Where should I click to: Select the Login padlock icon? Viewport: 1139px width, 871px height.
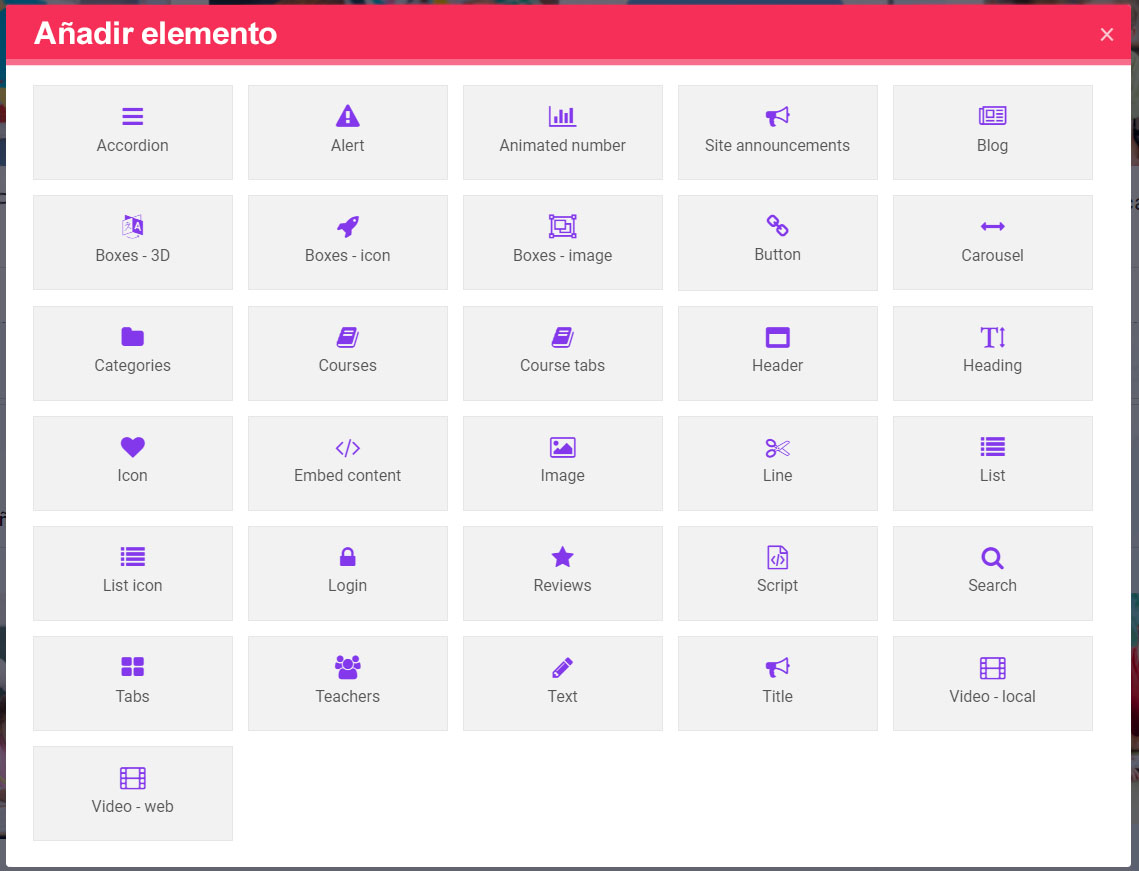coord(347,557)
